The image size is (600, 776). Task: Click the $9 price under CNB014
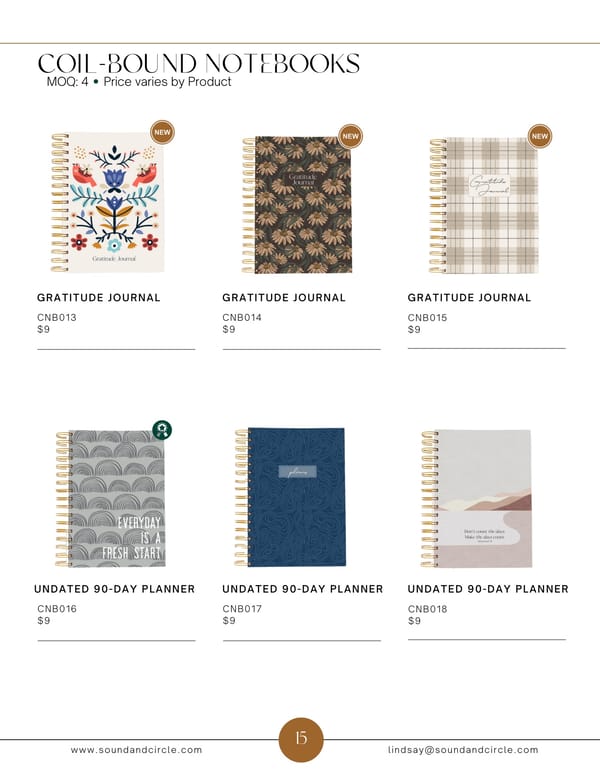[229, 330]
